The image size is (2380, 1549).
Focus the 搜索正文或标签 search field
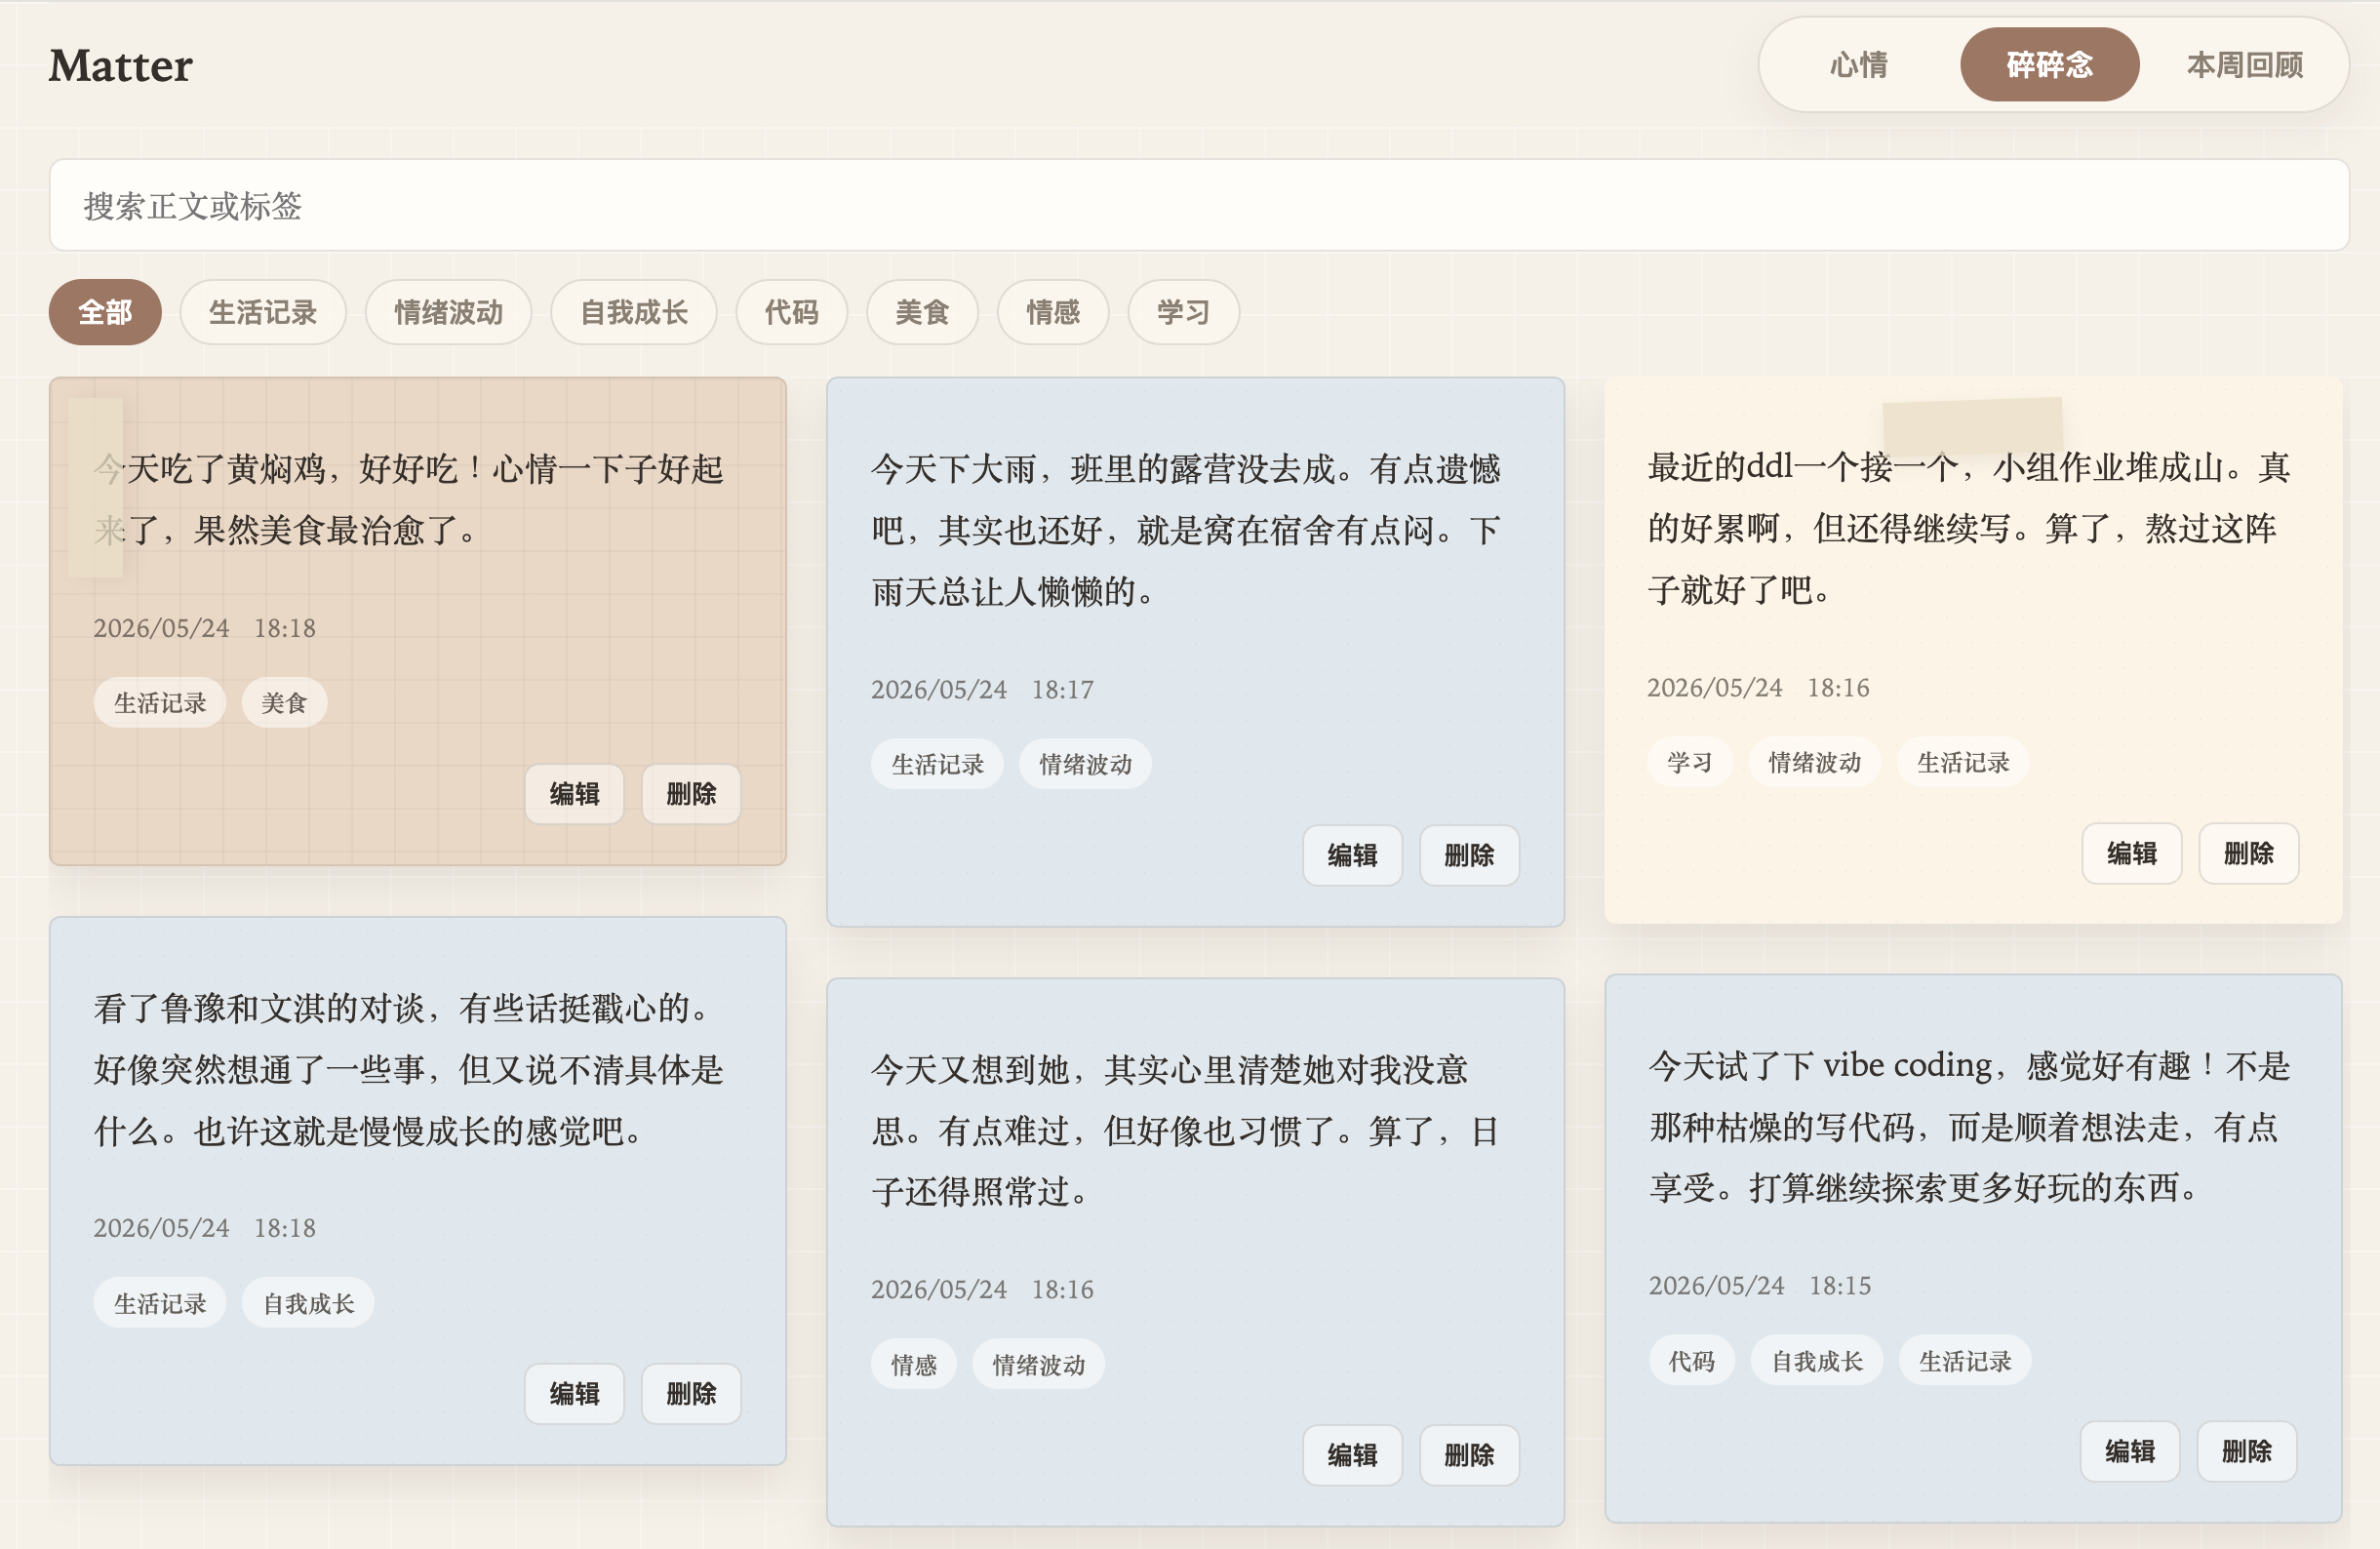coord(1199,205)
